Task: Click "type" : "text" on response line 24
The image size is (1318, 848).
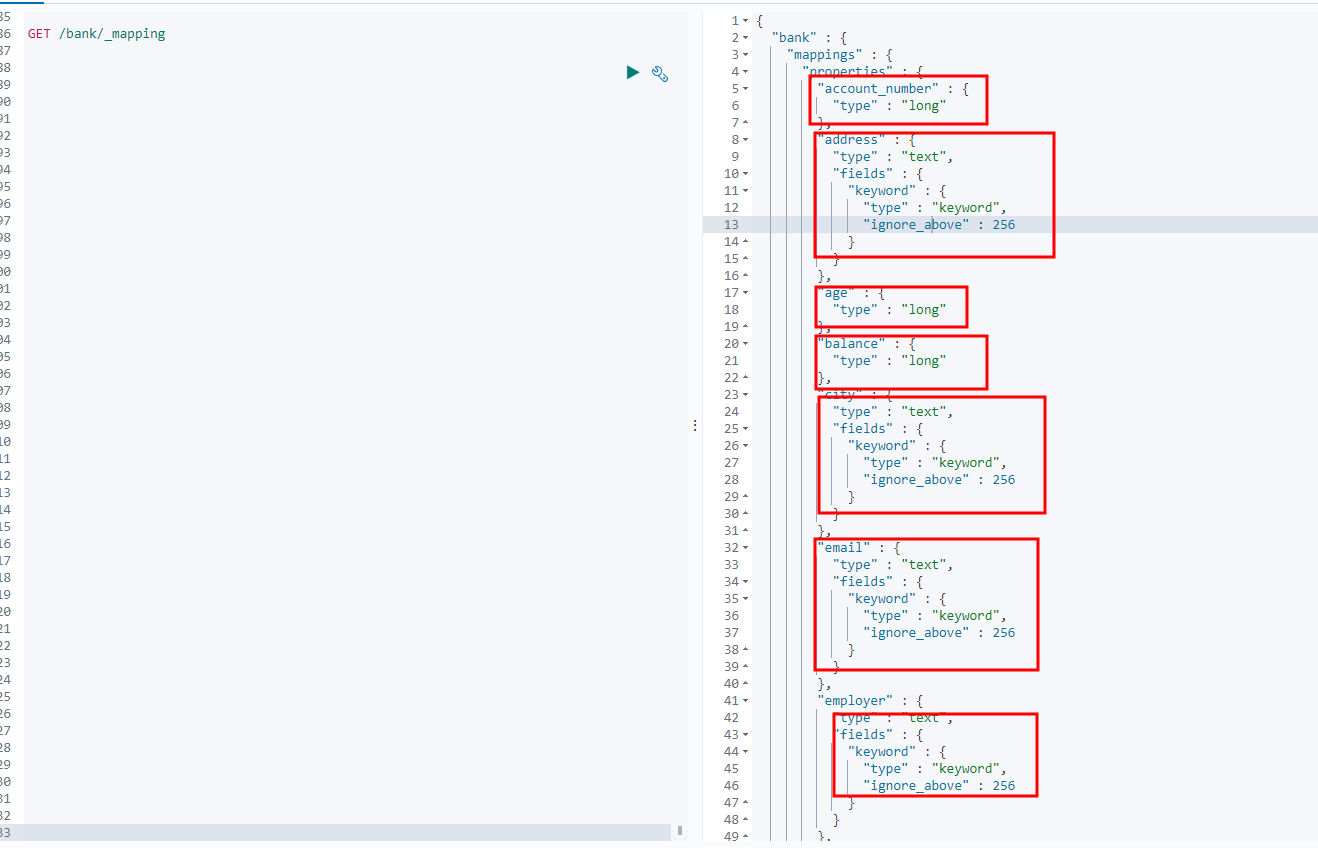Action: [x=892, y=412]
